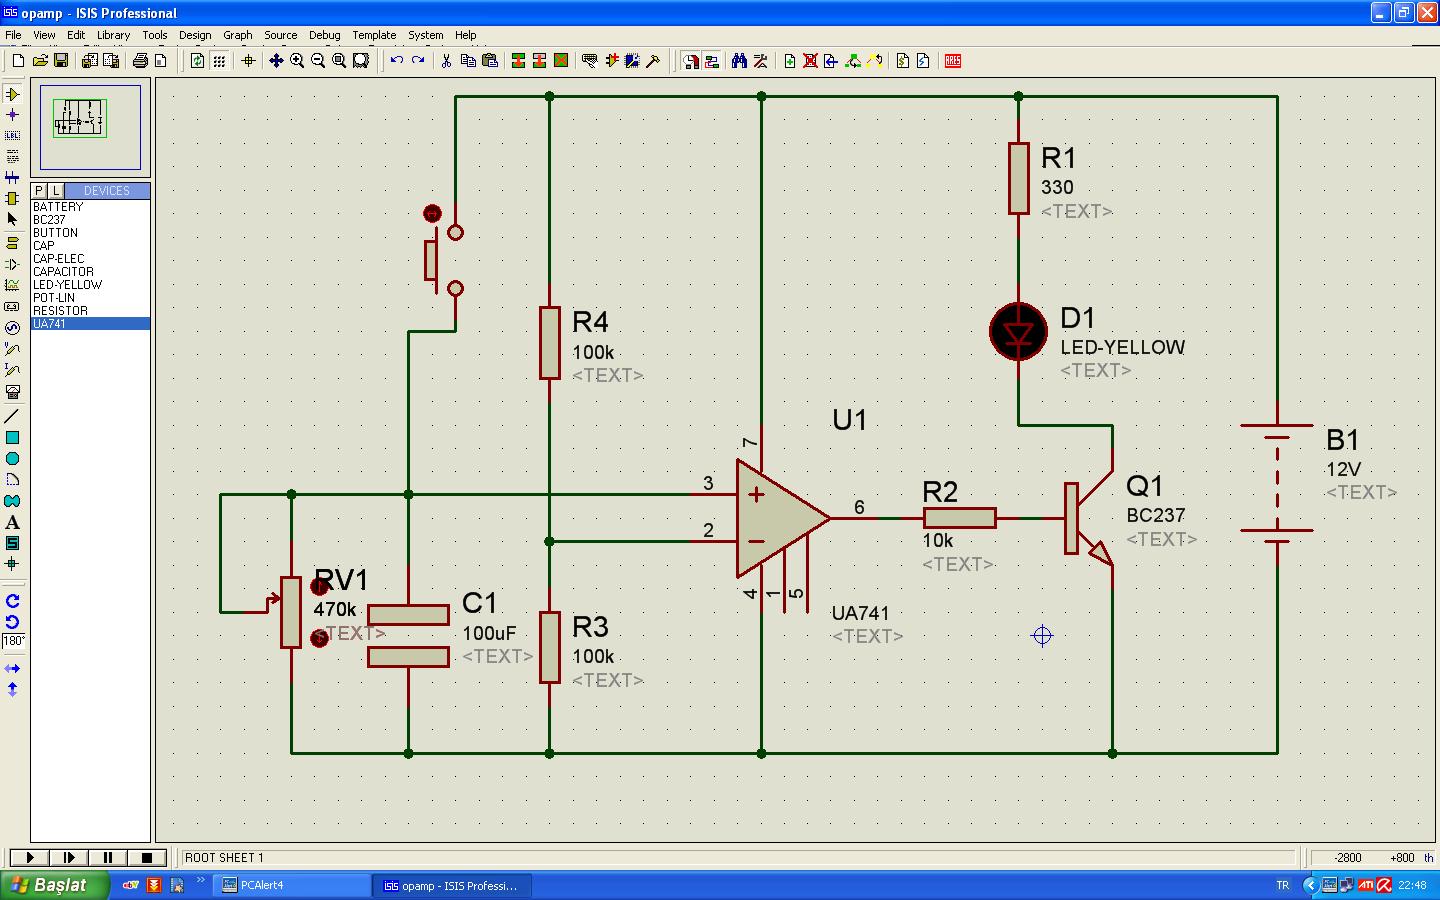Add a new sheet to design
This screenshot has width=1440, height=900.
789,61
